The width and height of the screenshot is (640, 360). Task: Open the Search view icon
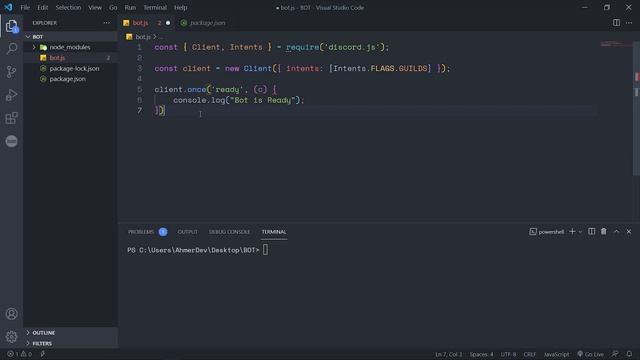pos(11,49)
